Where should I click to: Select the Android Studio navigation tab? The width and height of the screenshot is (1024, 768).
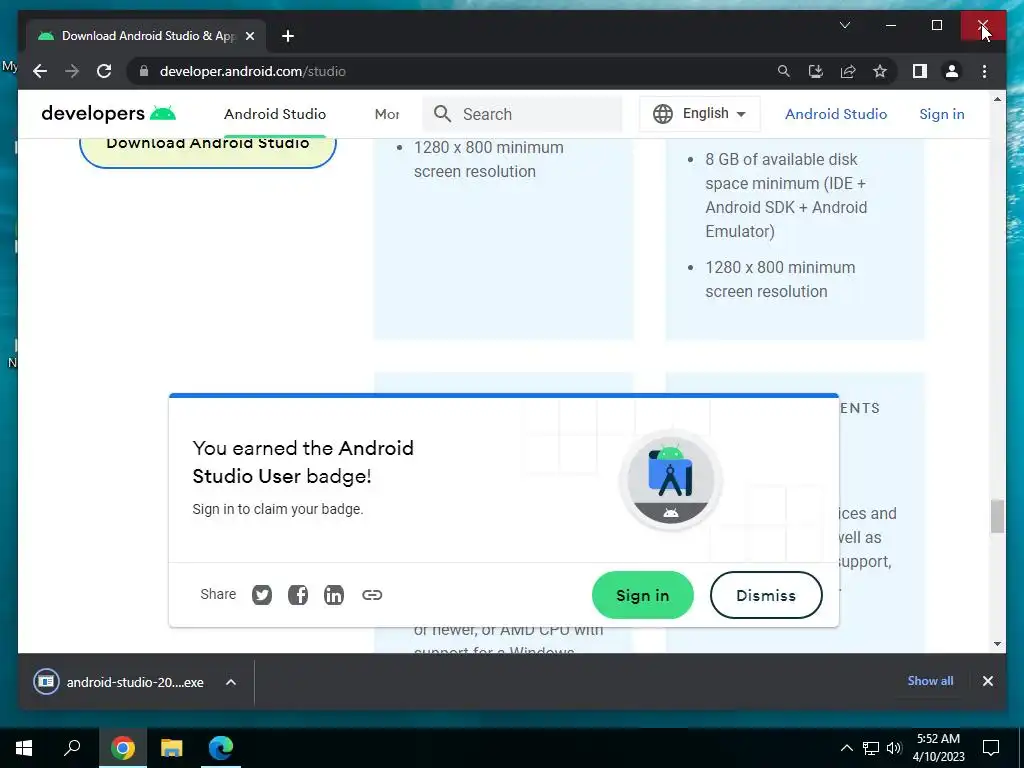(x=275, y=114)
